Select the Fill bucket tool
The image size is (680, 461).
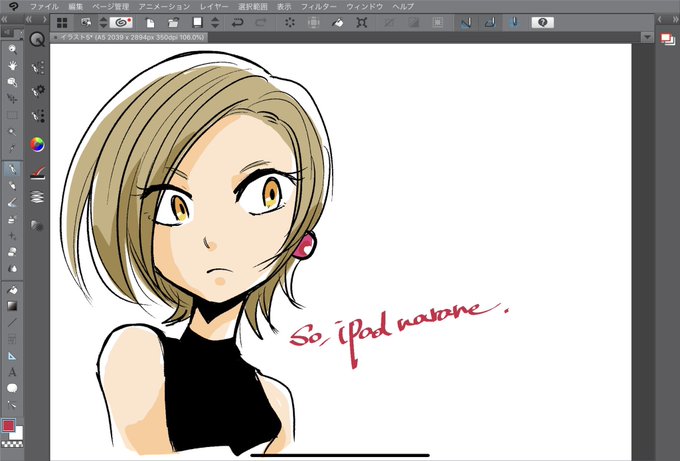pyautogui.click(x=12, y=289)
